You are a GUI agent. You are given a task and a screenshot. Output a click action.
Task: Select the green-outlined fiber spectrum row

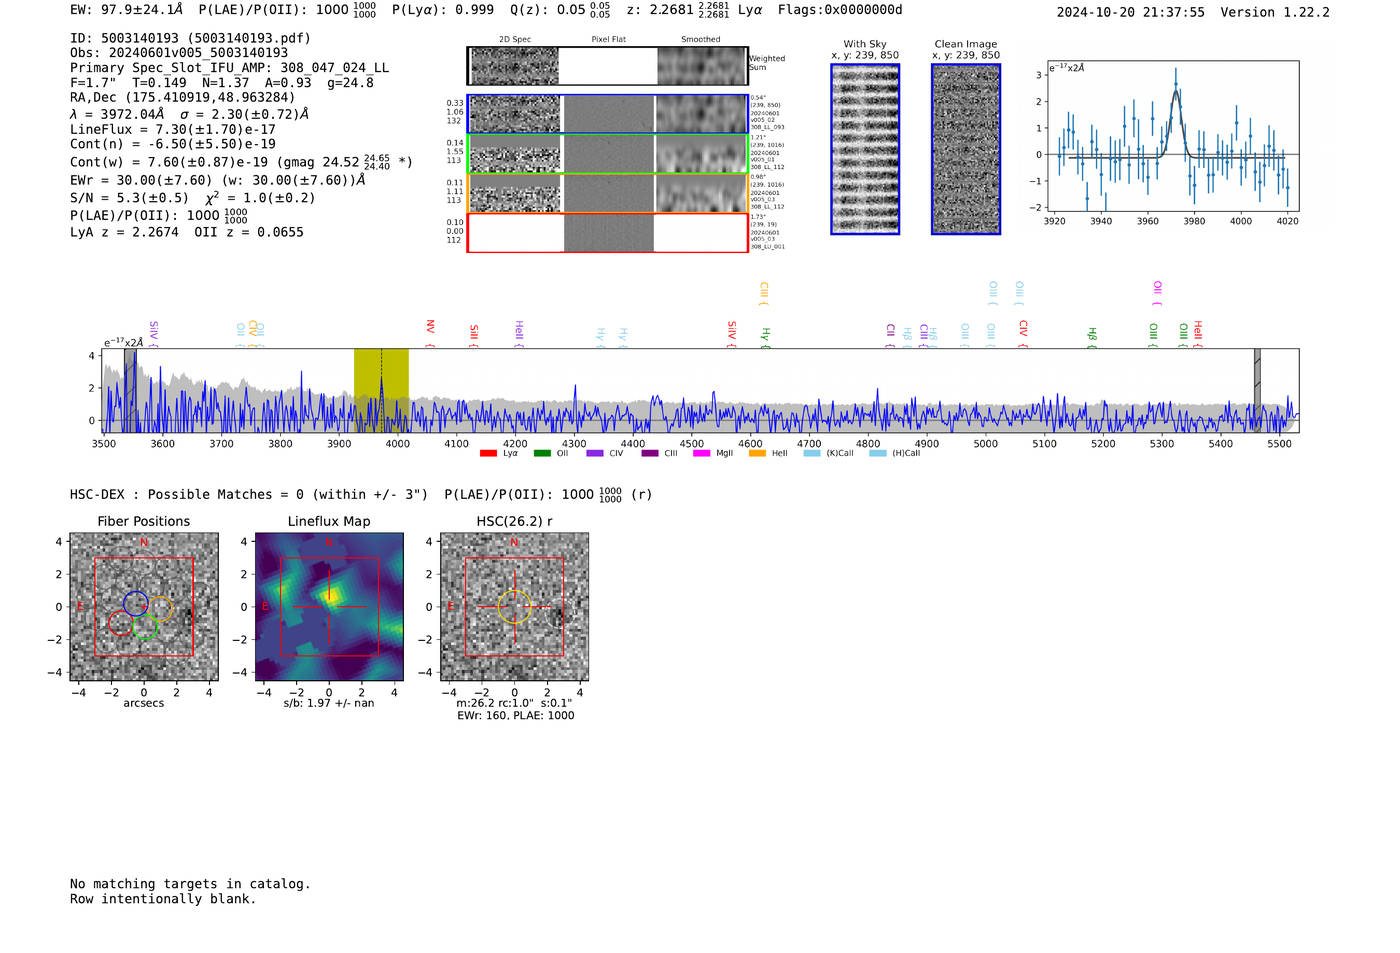pyautogui.click(x=608, y=154)
